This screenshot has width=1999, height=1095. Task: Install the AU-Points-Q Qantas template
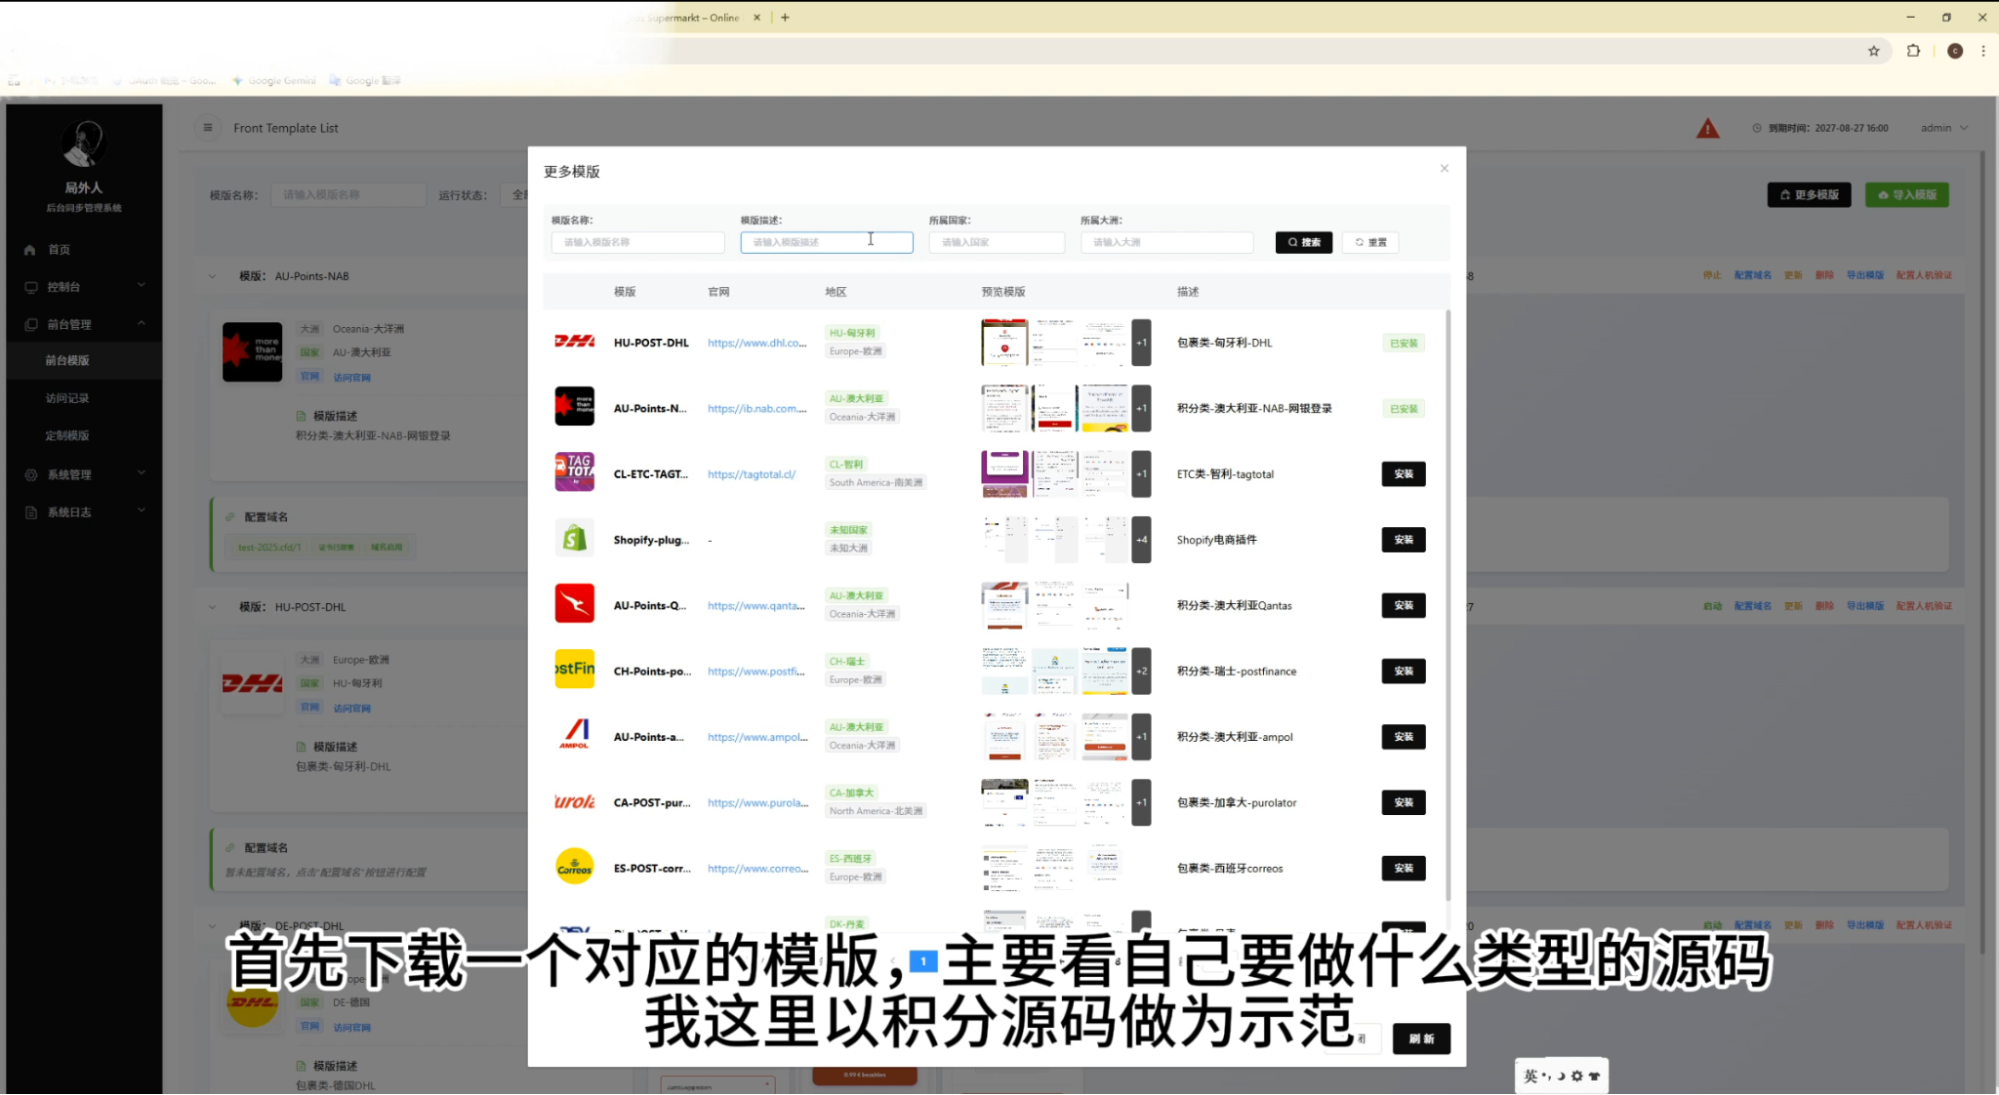1403,605
